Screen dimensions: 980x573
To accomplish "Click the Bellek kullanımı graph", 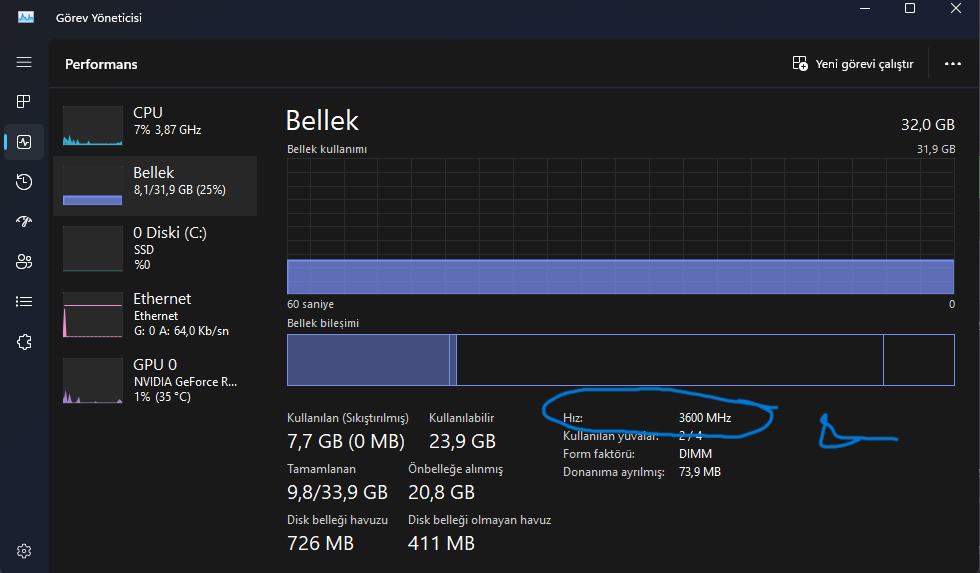I will click(x=620, y=225).
